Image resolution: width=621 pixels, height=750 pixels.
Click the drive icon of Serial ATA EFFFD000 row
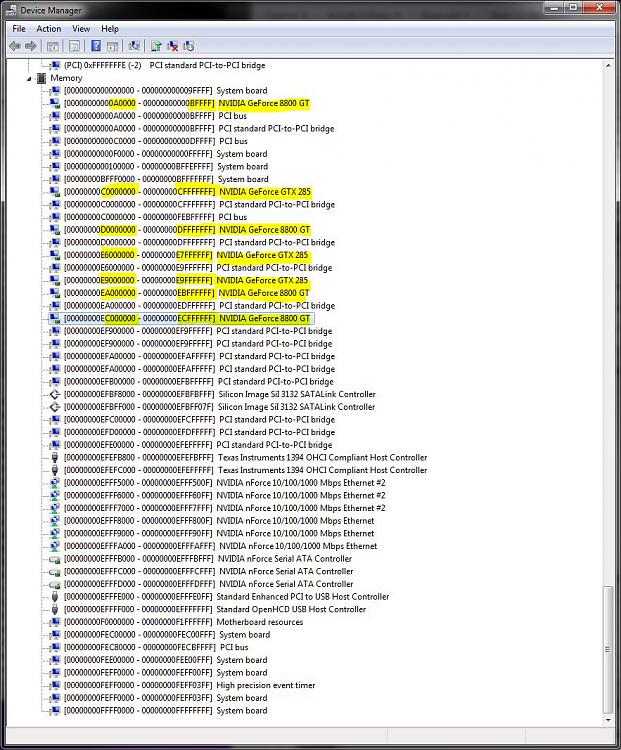[55, 585]
